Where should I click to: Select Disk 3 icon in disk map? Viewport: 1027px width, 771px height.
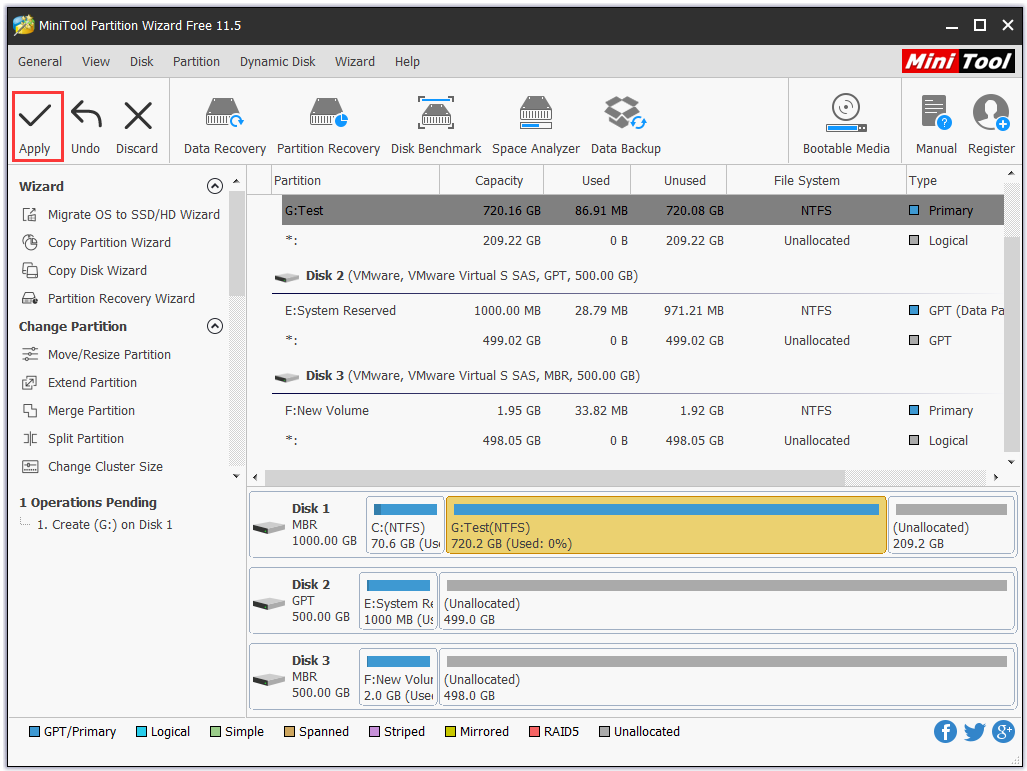pos(269,679)
